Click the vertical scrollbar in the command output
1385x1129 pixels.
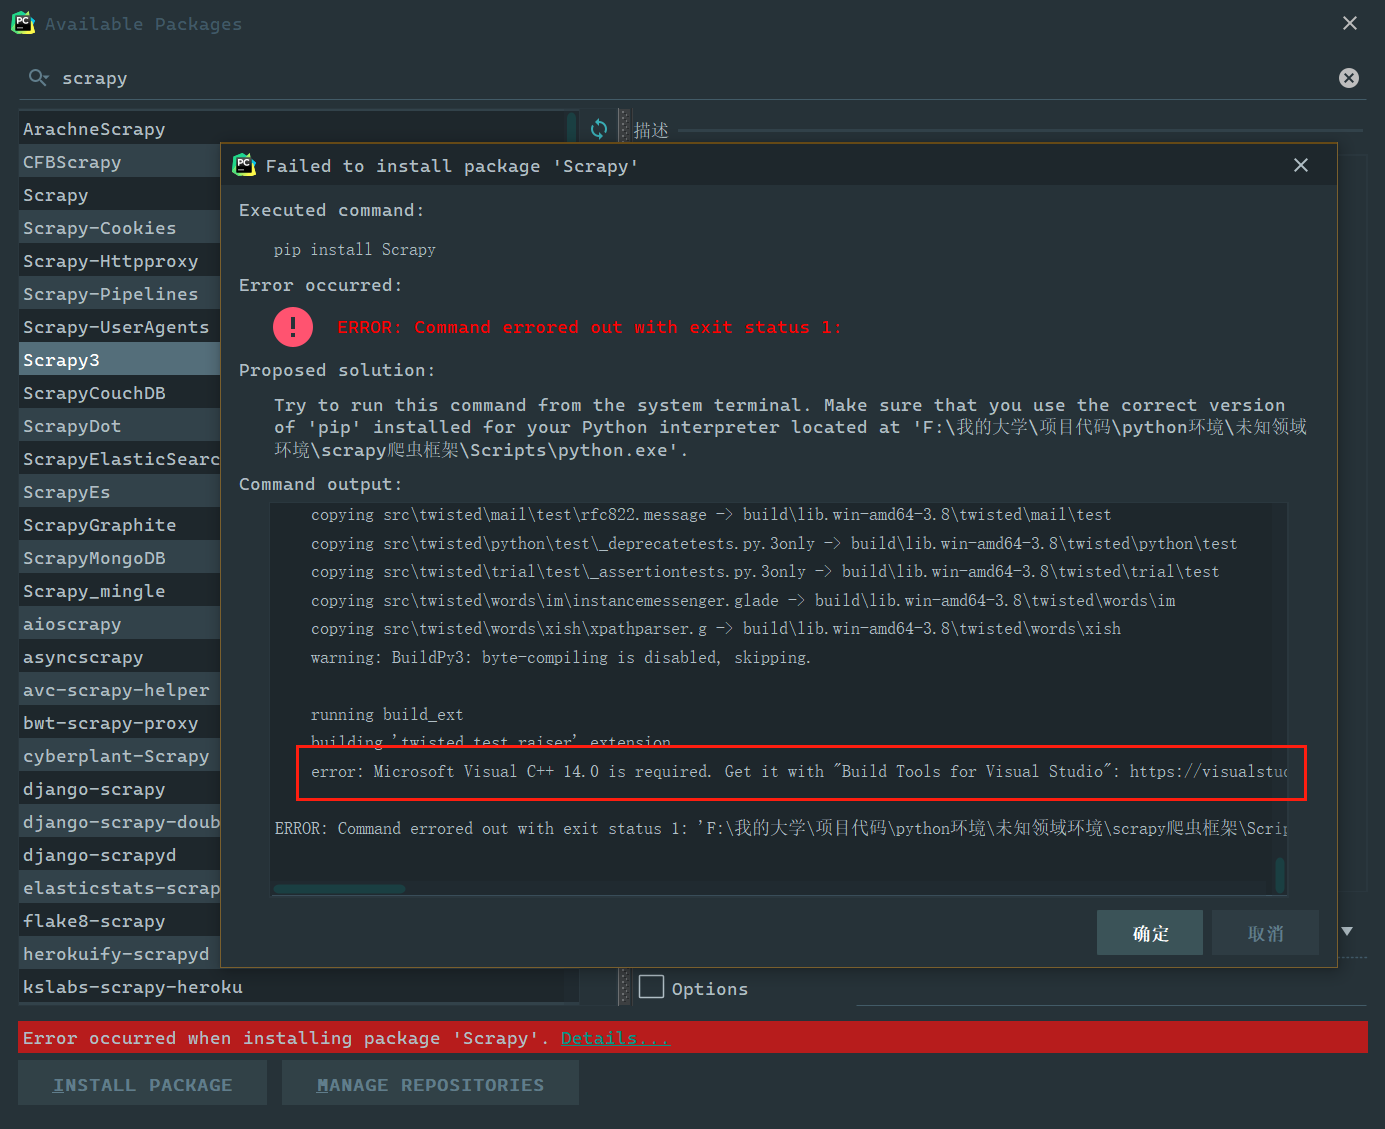coord(1280,875)
